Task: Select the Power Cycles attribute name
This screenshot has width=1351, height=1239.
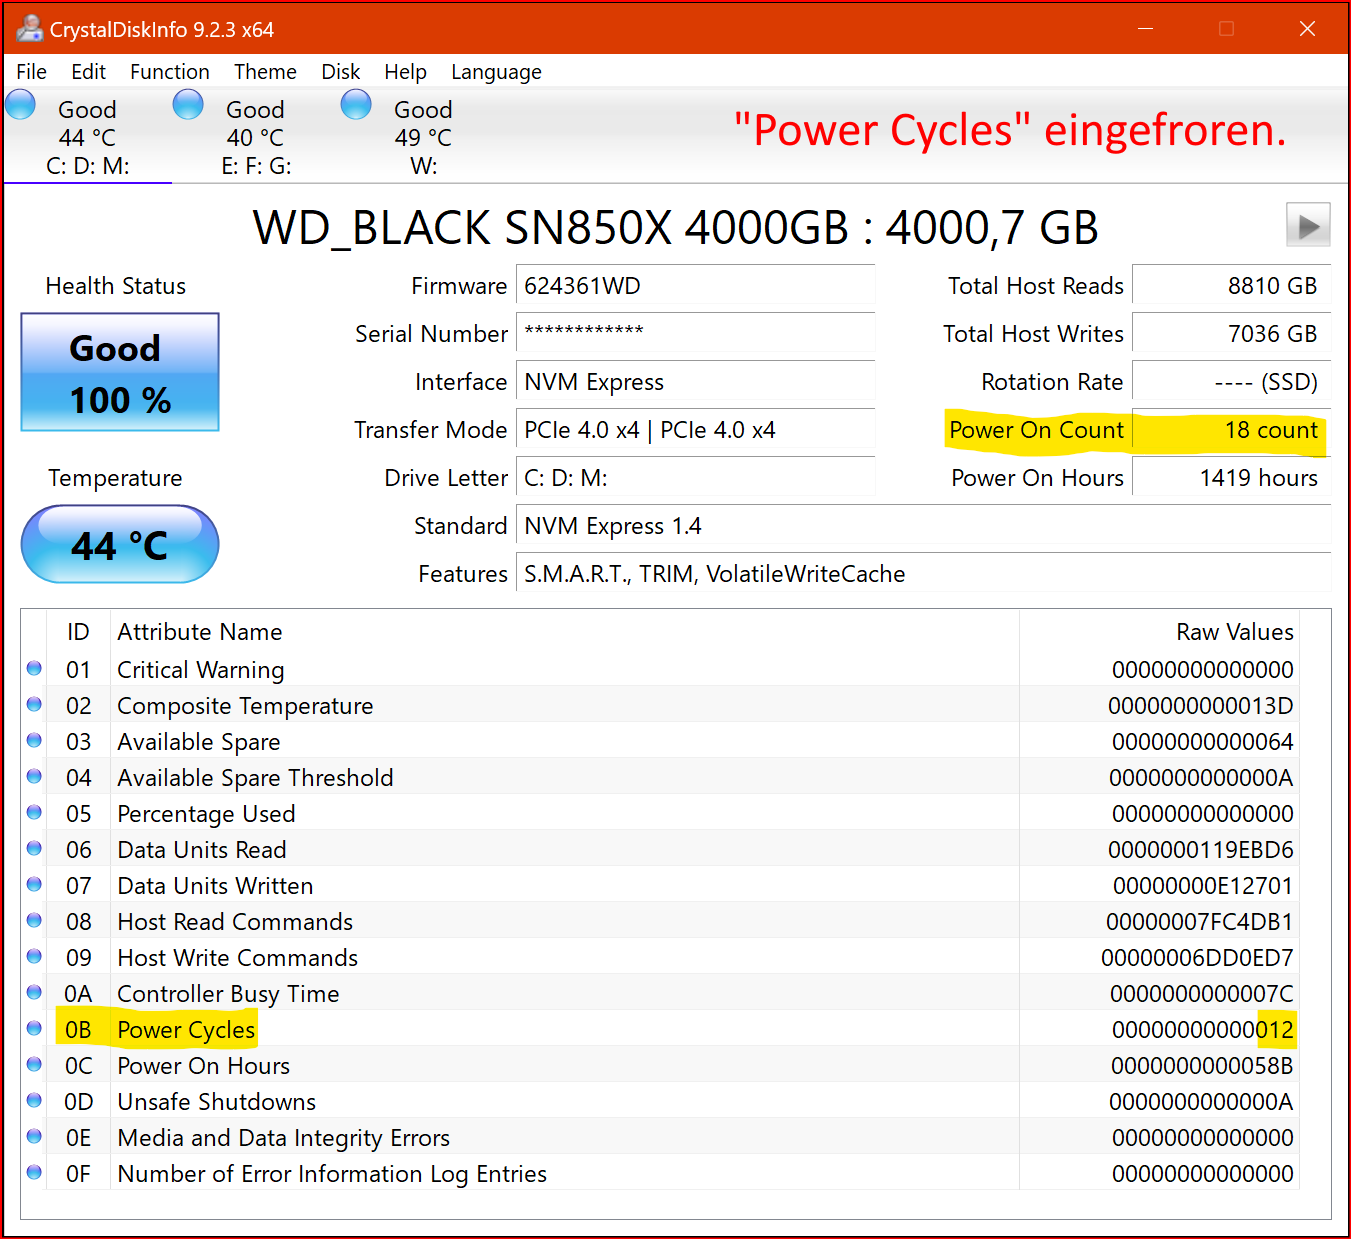Action: 186,1029
